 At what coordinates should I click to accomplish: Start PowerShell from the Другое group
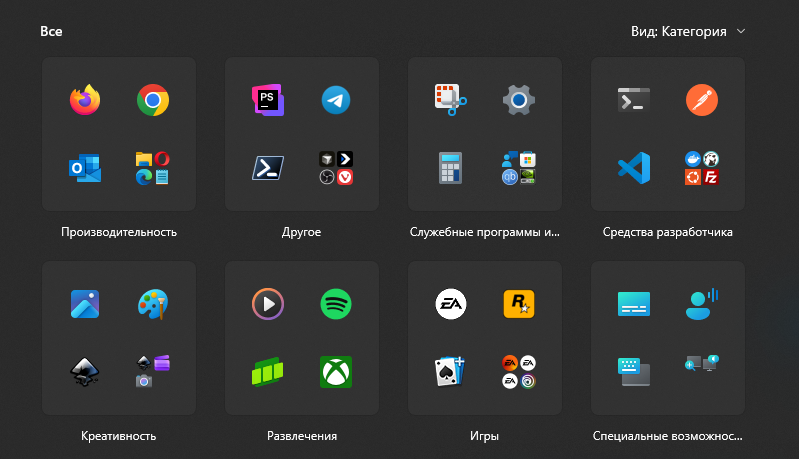tap(268, 168)
